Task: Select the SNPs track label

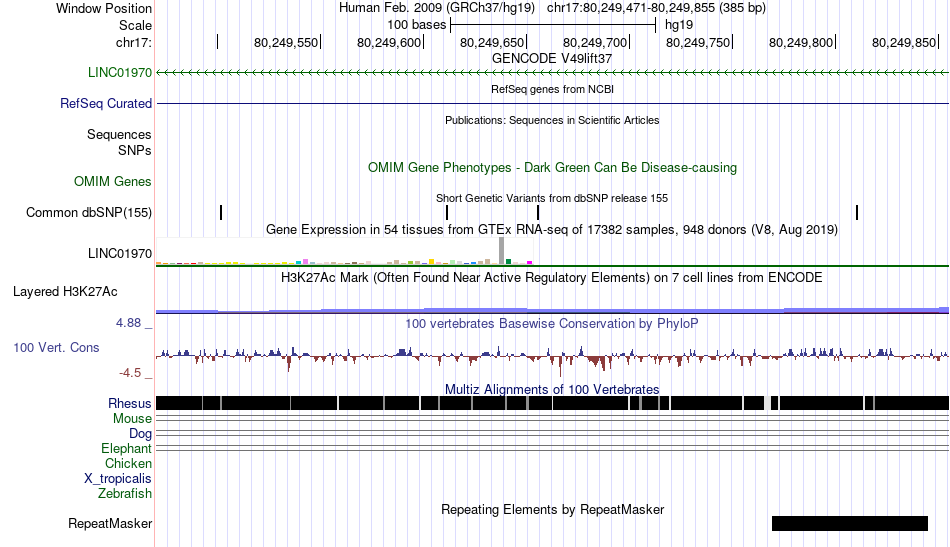Action: (x=135, y=150)
